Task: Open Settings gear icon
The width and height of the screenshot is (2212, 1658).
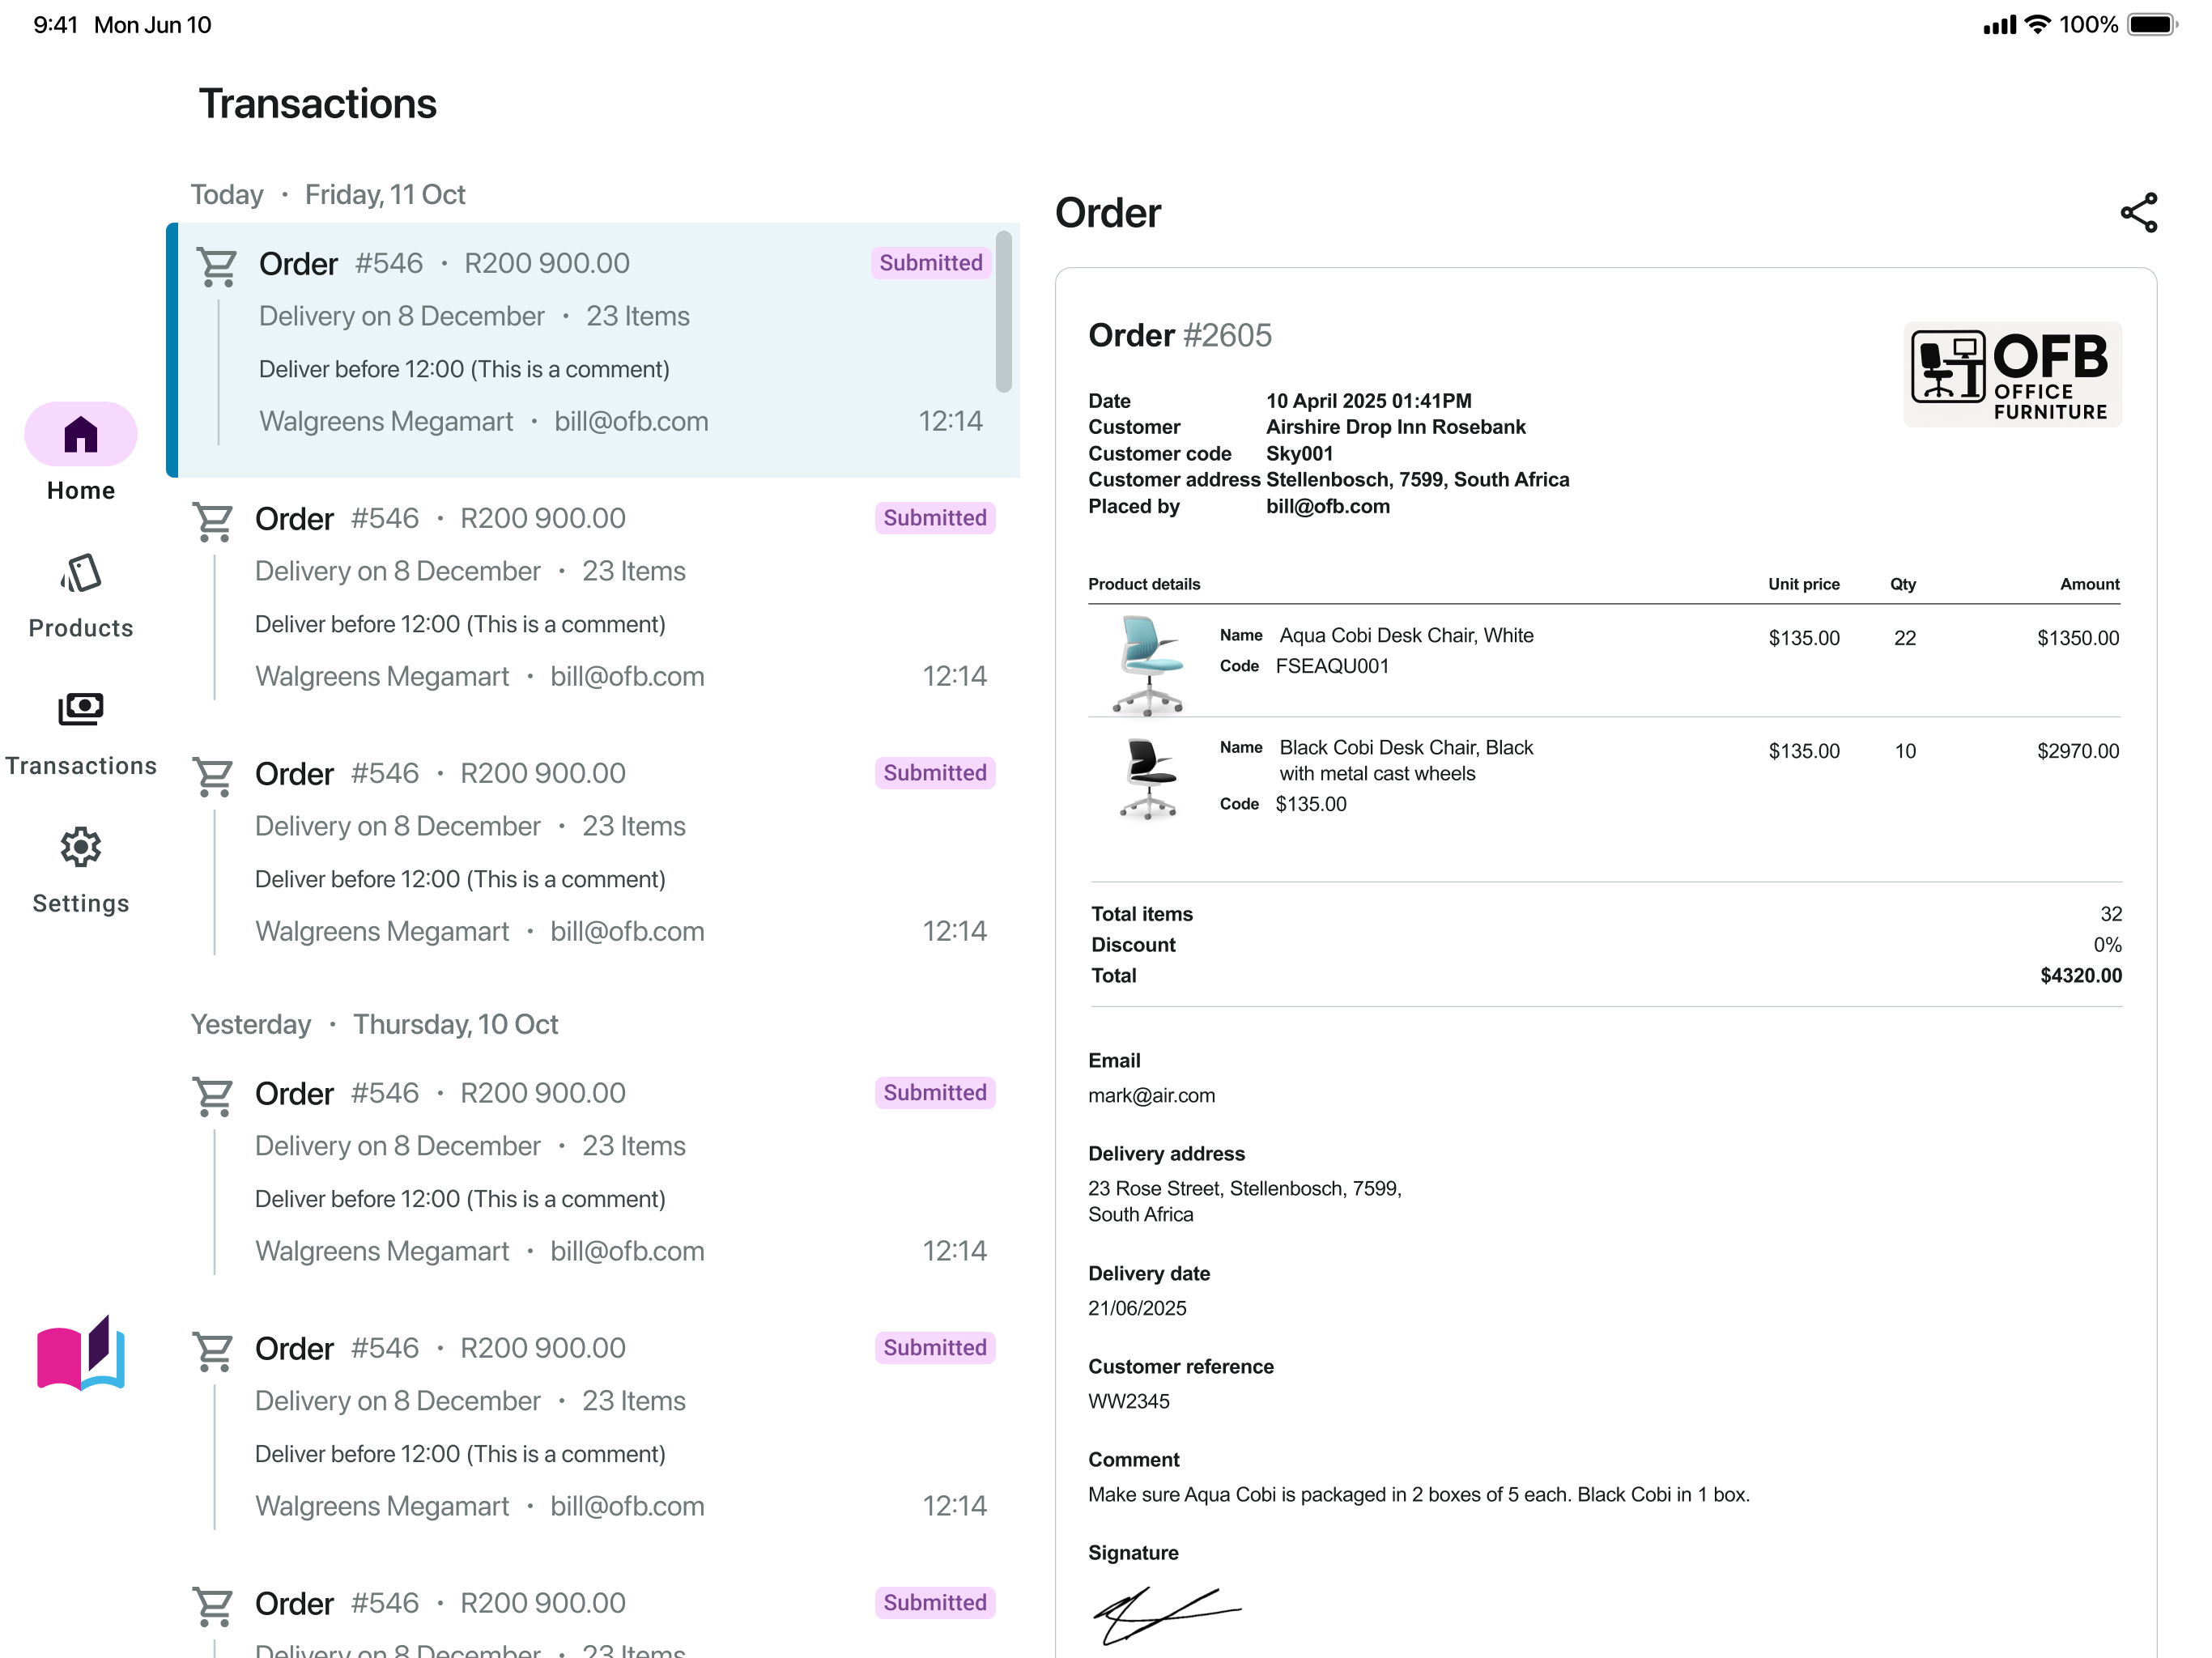Action: pos(81,847)
